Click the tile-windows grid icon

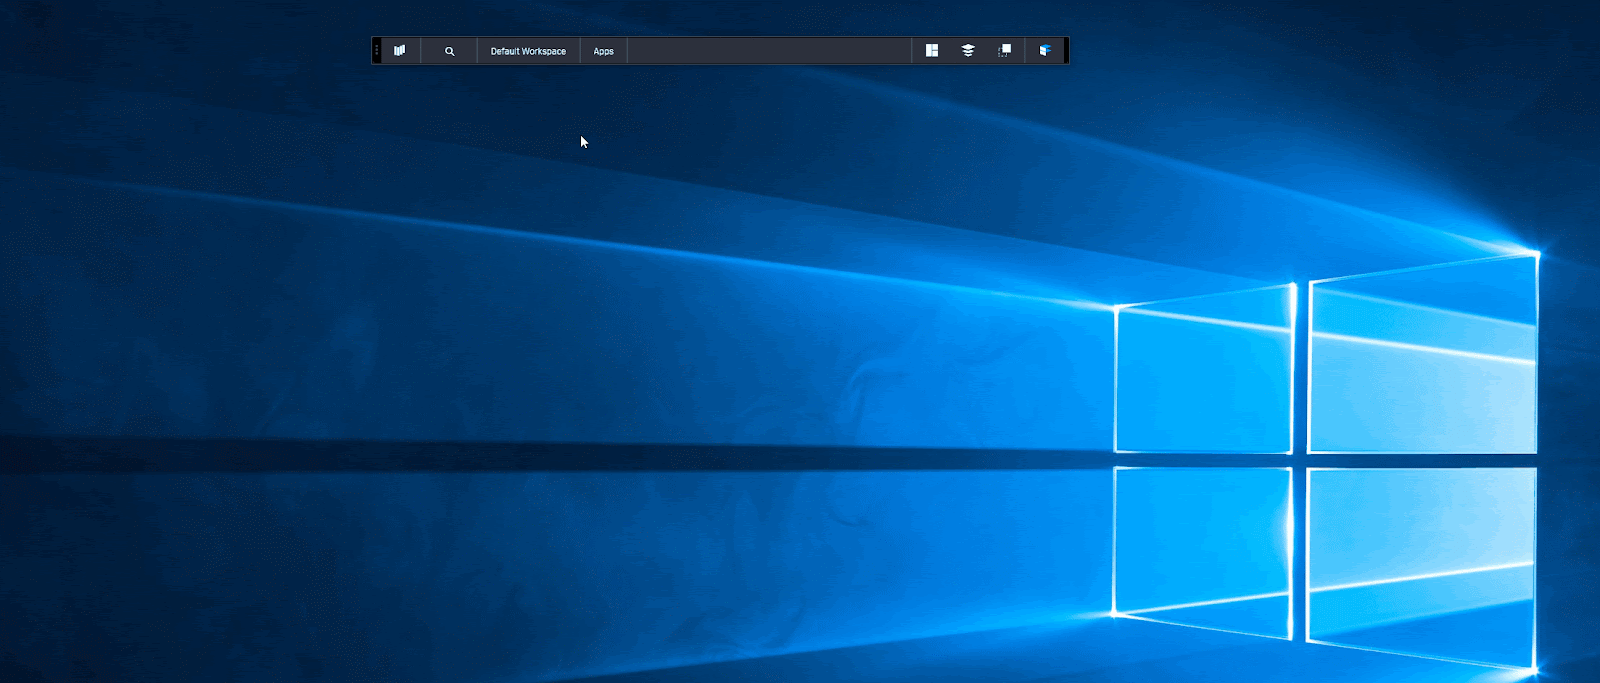pyautogui.click(x=932, y=50)
